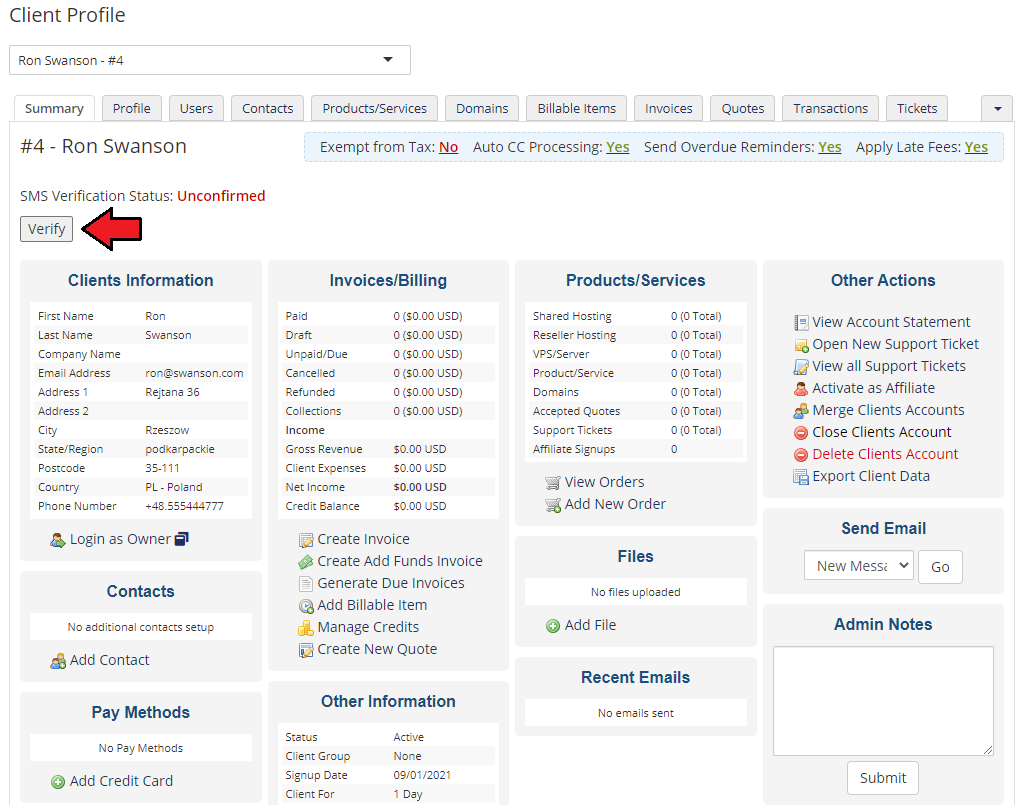Open the Products/Services tab
The width and height of the screenshot is (1024, 805).
(374, 108)
